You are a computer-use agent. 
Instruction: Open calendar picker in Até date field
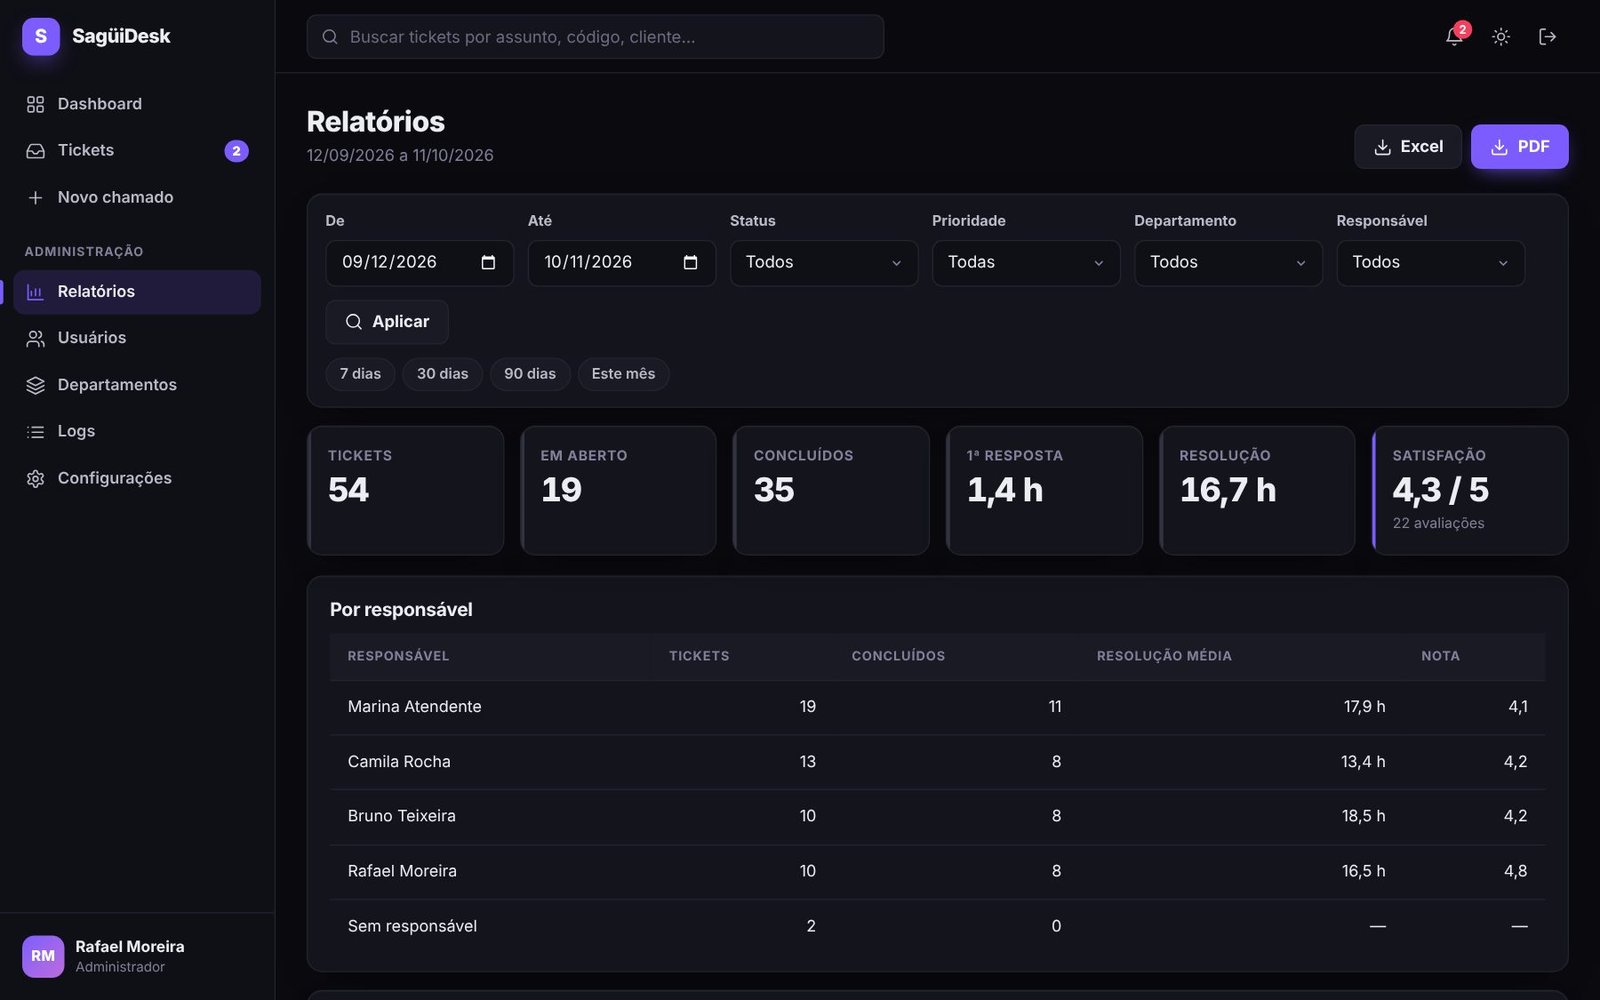[x=690, y=262]
